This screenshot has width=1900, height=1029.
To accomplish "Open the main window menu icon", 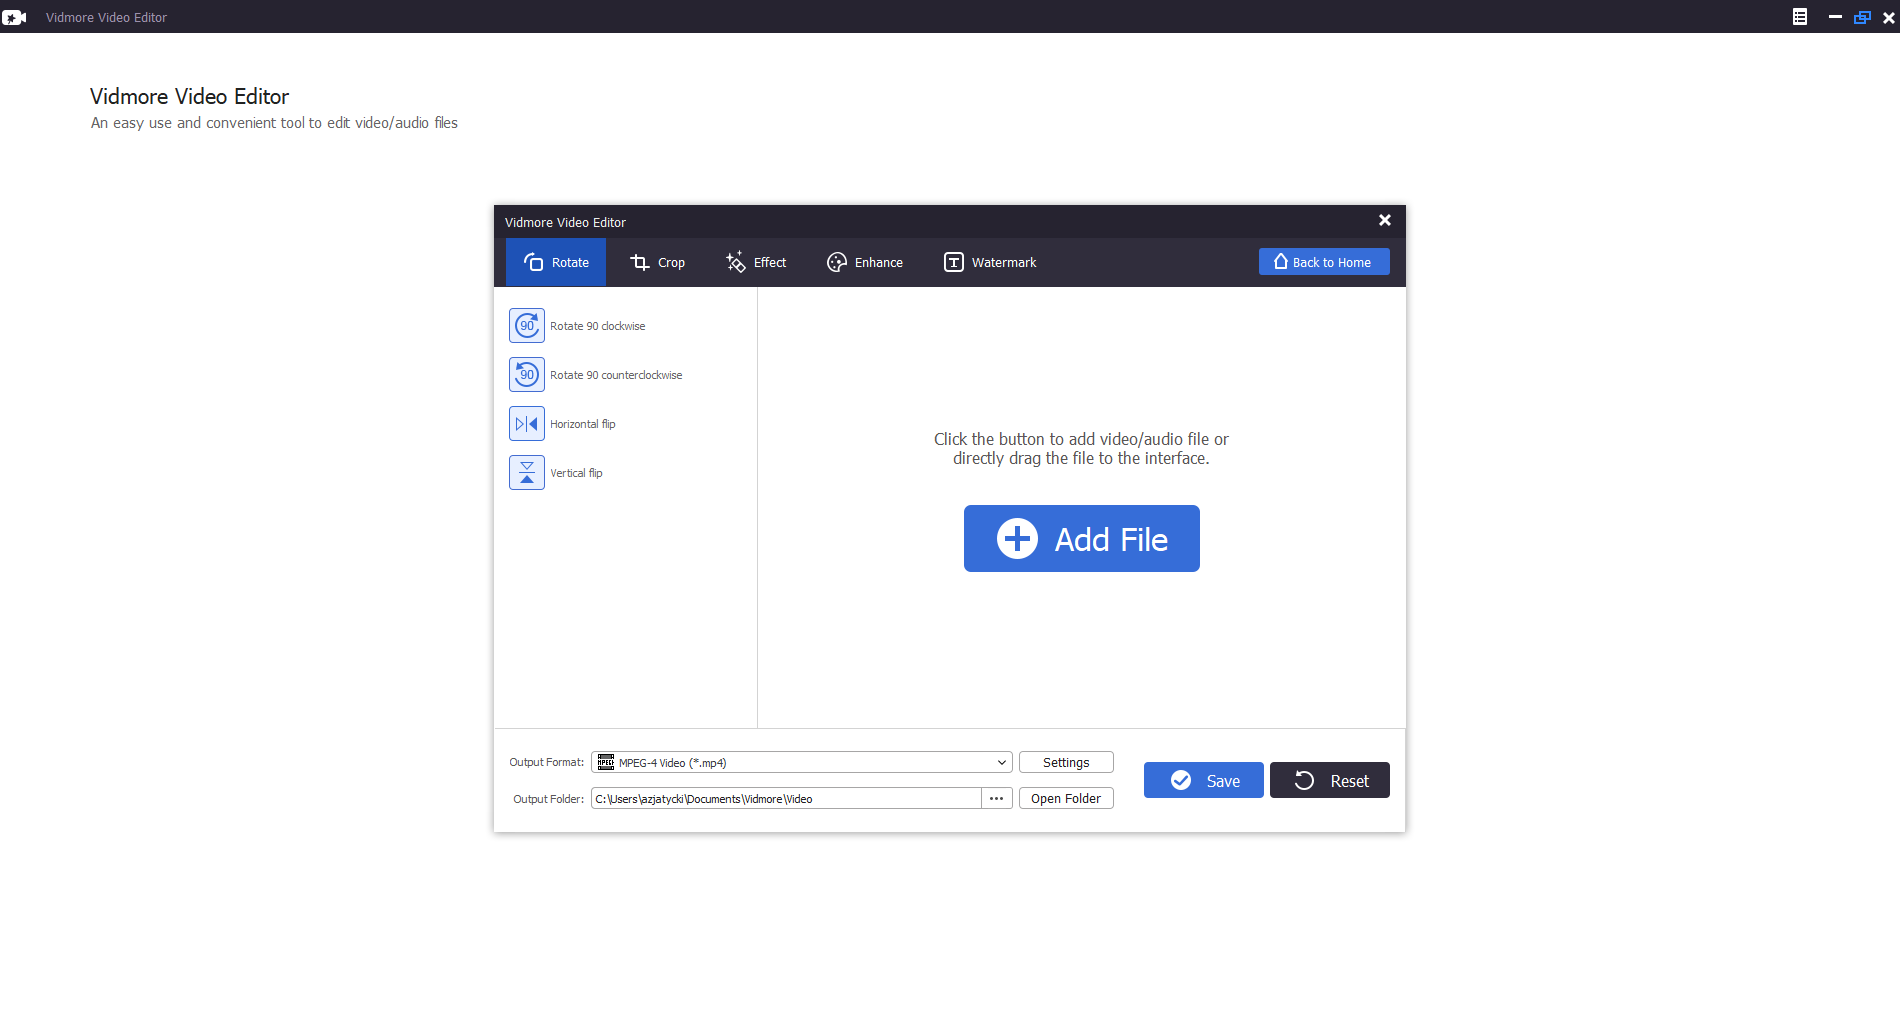I will (1800, 17).
